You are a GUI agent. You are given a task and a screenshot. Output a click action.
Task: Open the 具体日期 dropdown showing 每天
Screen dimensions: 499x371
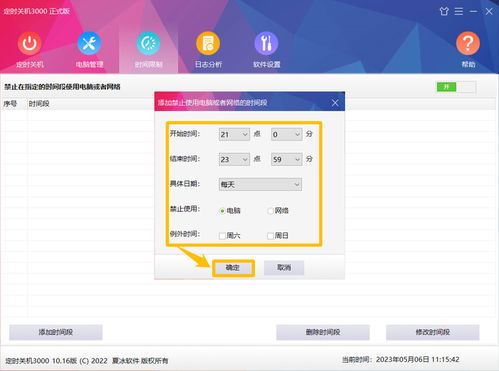(x=260, y=184)
